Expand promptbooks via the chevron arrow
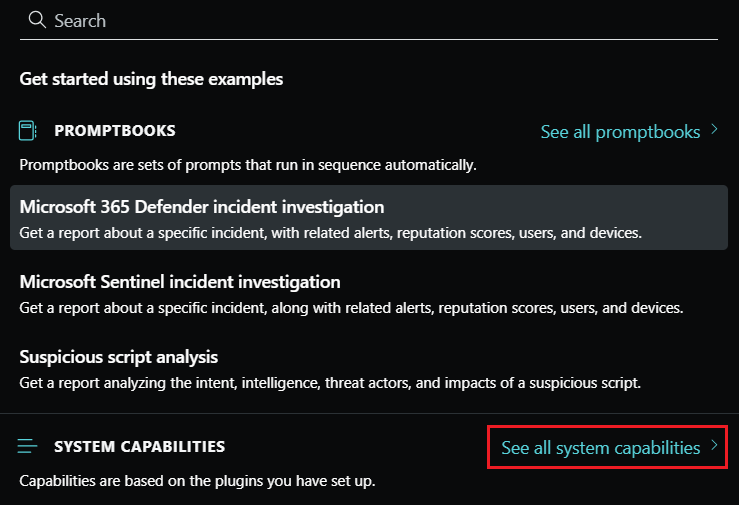 click(714, 130)
